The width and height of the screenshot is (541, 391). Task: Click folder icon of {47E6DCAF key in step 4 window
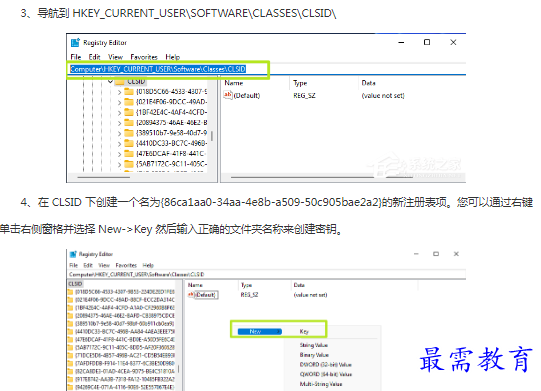71,340
